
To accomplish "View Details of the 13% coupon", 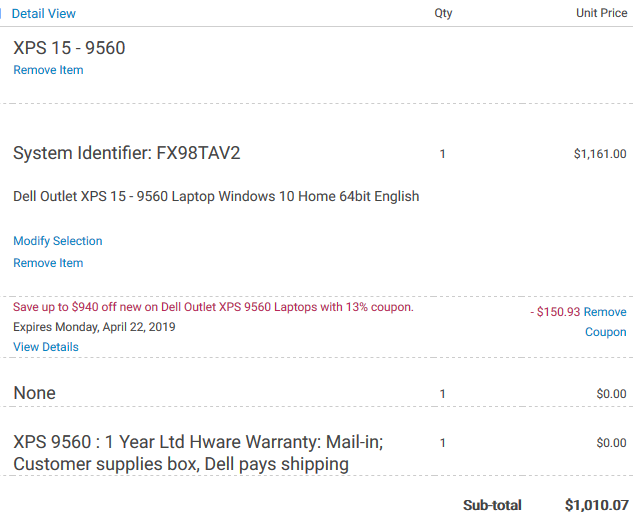I will click(46, 347).
